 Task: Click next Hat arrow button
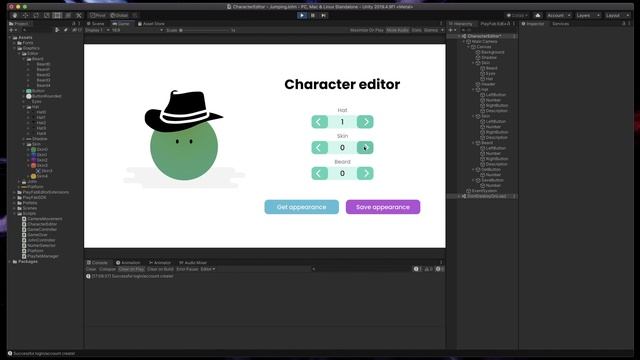[x=365, y=122]
